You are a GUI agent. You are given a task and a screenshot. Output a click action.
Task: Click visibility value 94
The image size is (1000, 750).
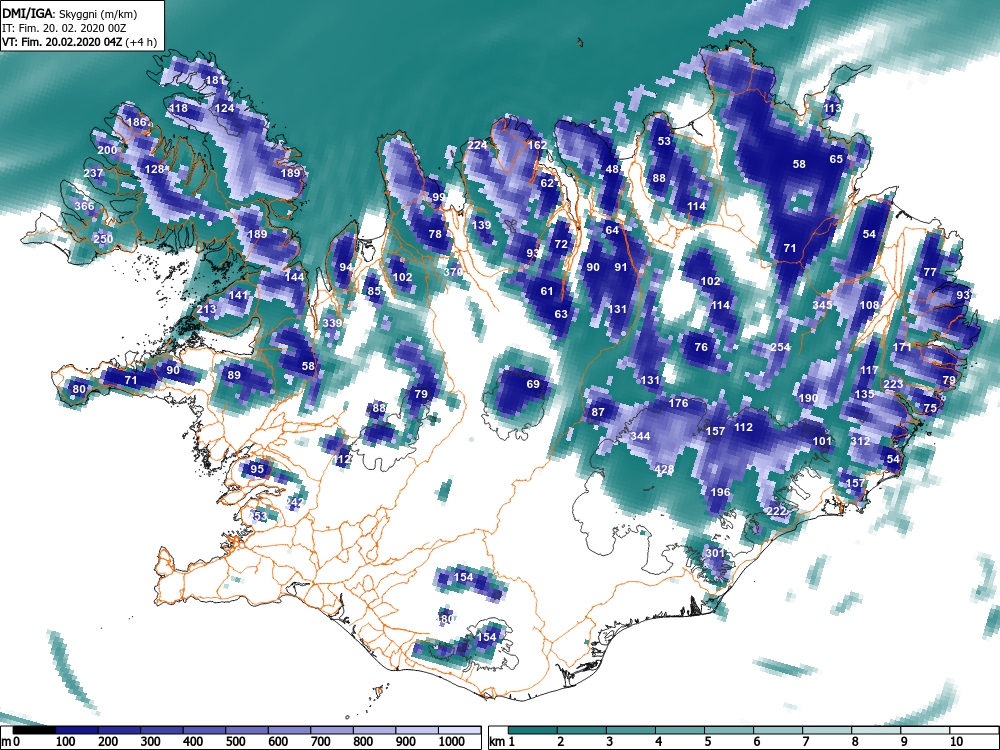tap(345, 267)
